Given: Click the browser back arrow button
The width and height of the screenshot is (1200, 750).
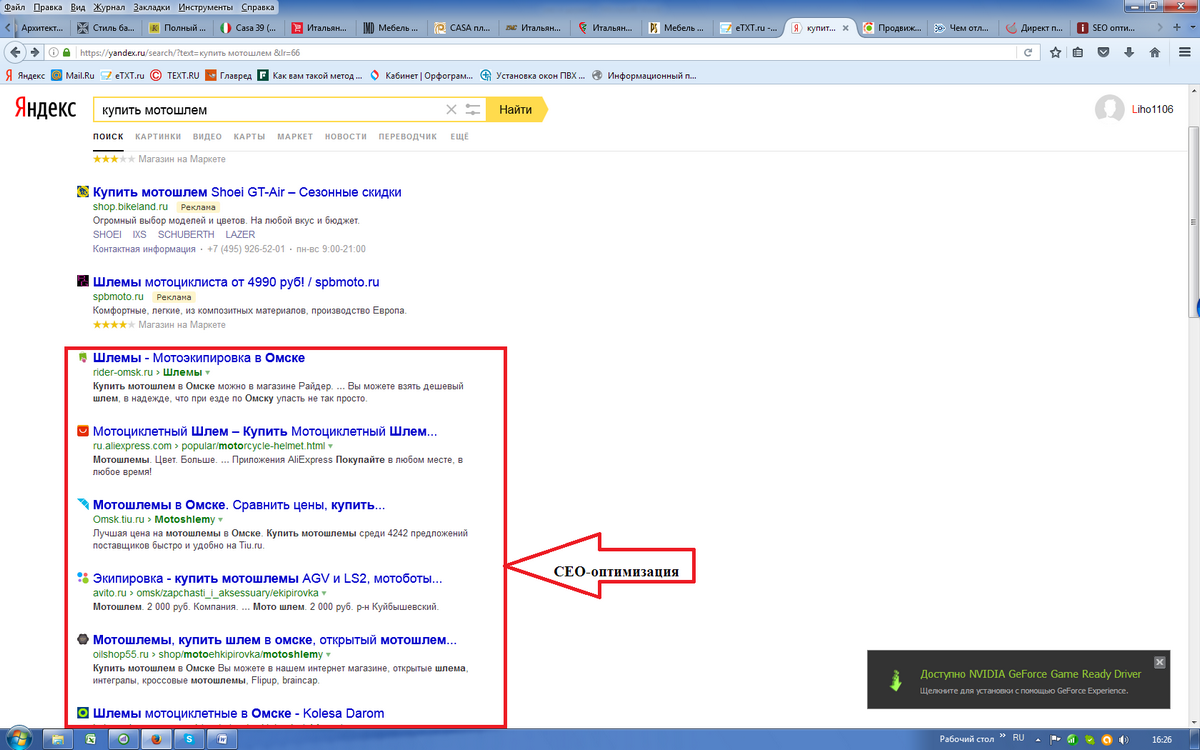Looking at the screenshot, I should pos(16,52).
